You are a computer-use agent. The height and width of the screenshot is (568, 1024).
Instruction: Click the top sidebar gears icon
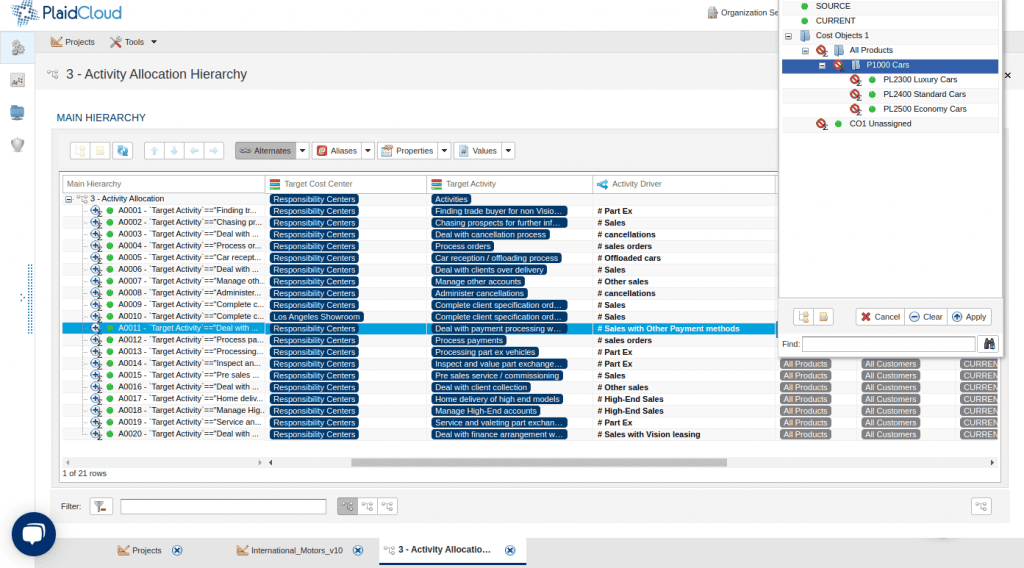coord(18,47)
